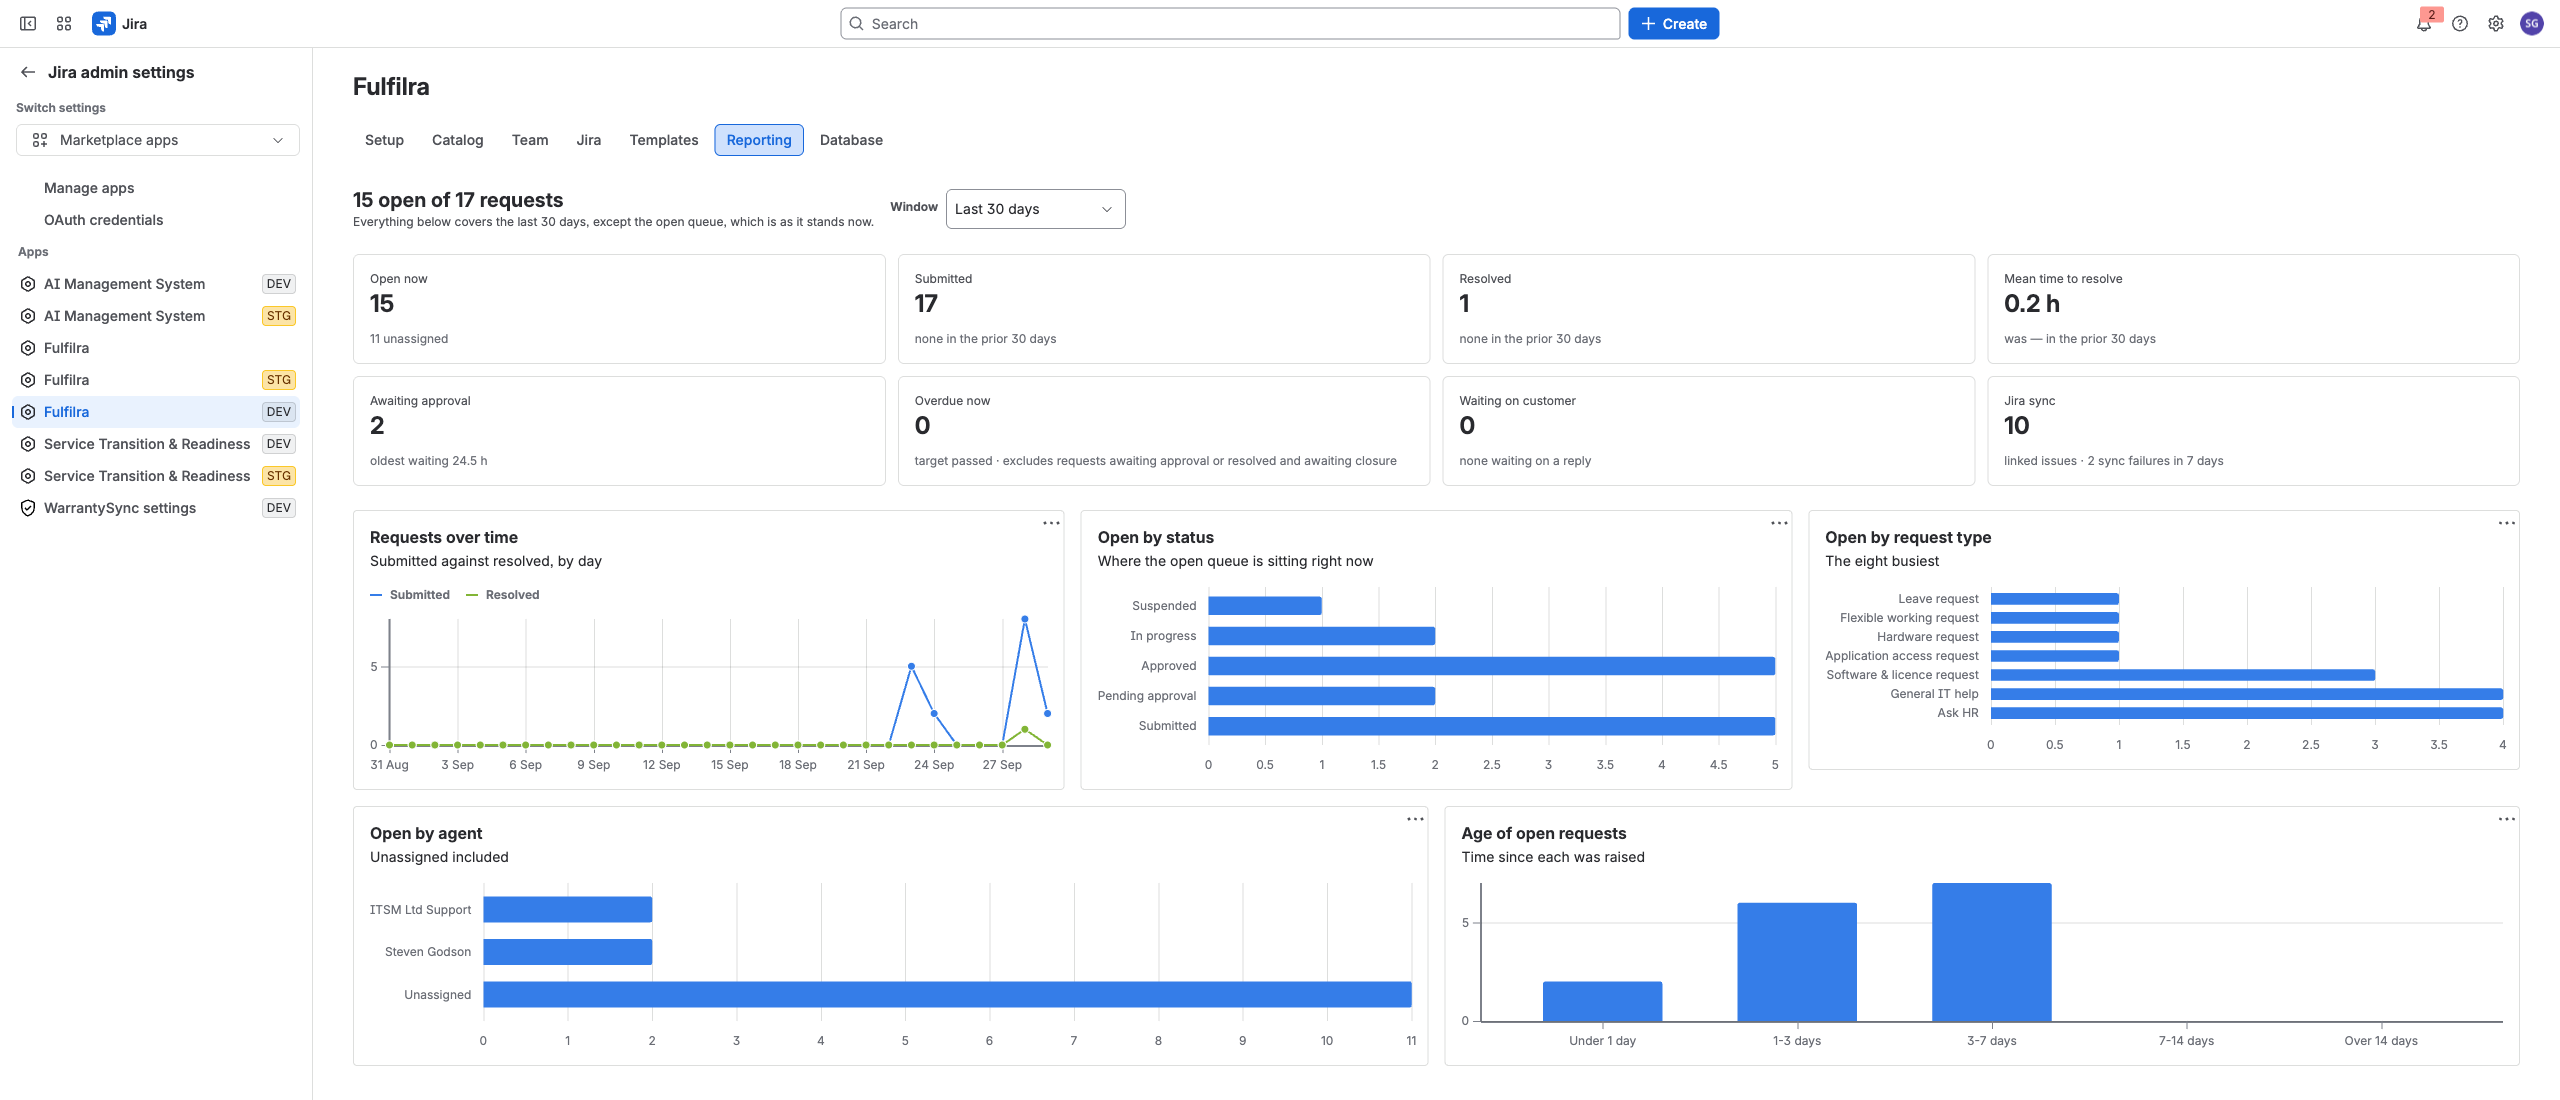2560x1100 pixels.
Task: Open options menu for Requests over time
Action: pyautogui.click(x=1051, y=523)
